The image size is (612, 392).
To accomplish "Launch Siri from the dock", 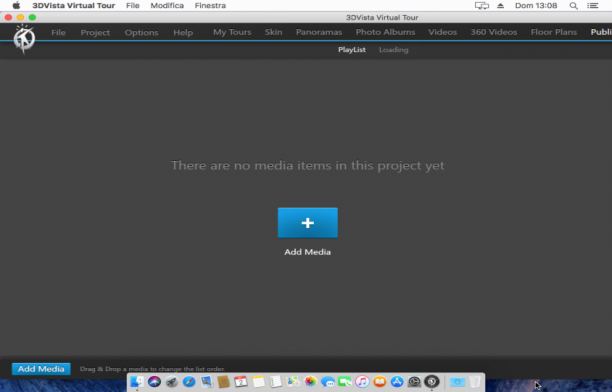I will 154,381.
